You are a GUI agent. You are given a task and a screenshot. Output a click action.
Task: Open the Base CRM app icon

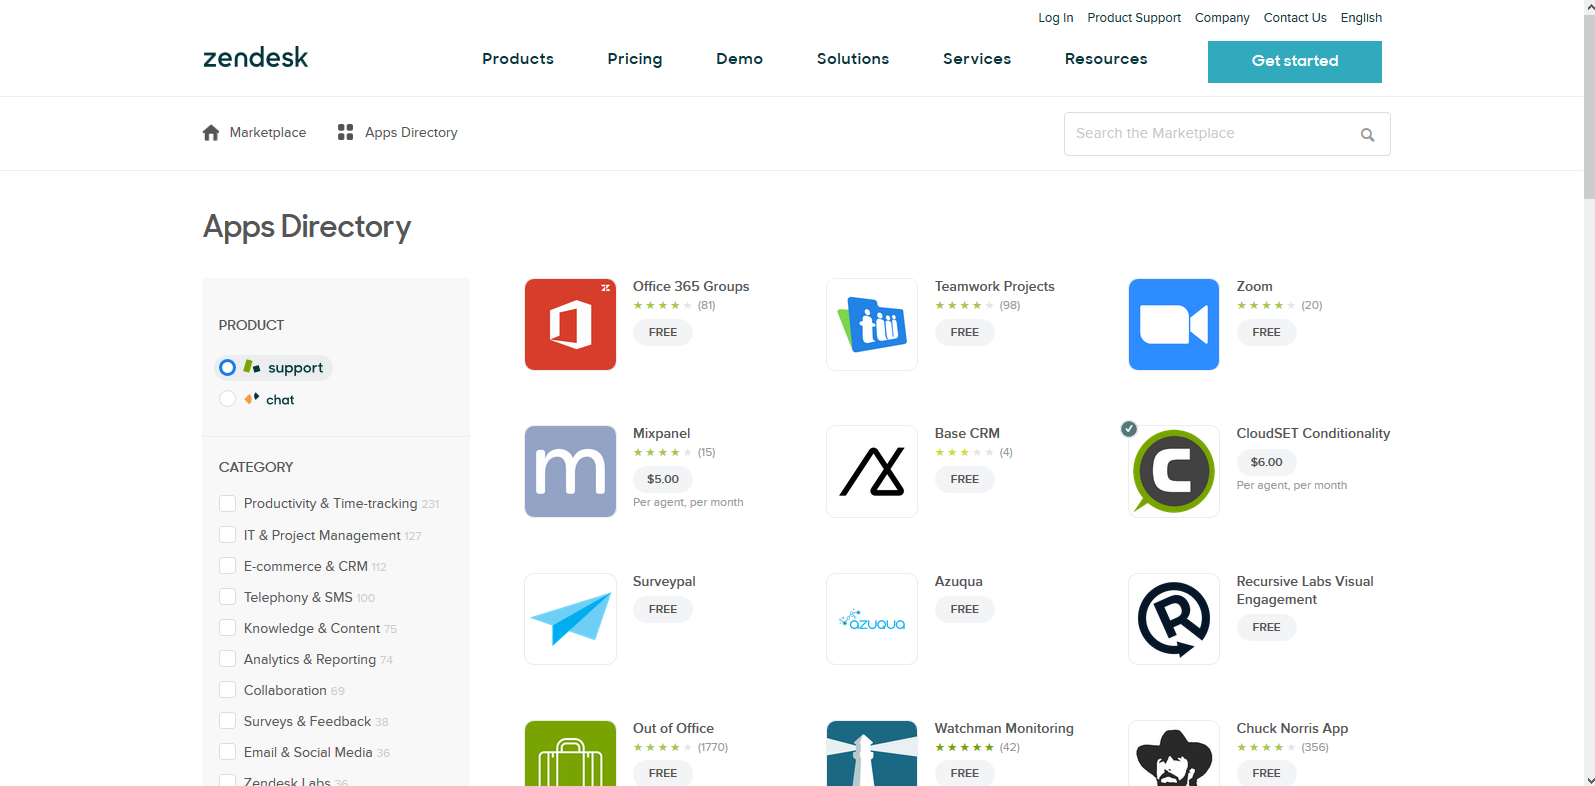872,471
